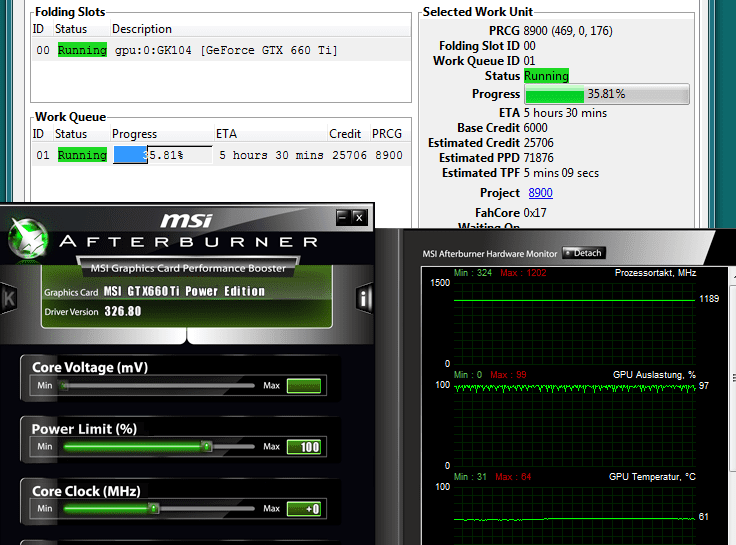Adjust the Power Limit slider handle
This screenshot has height=545, width=736.
(x=207, y=446)
